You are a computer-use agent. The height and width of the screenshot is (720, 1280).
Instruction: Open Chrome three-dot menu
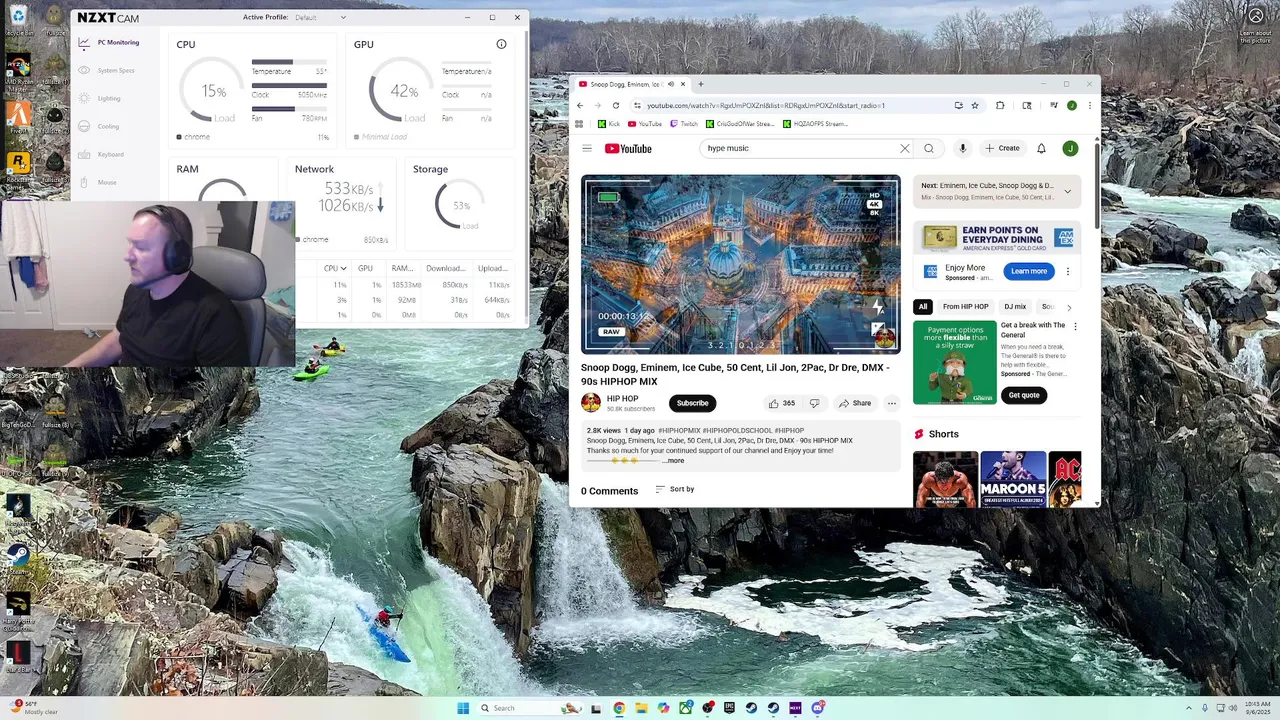point(1089,105)
